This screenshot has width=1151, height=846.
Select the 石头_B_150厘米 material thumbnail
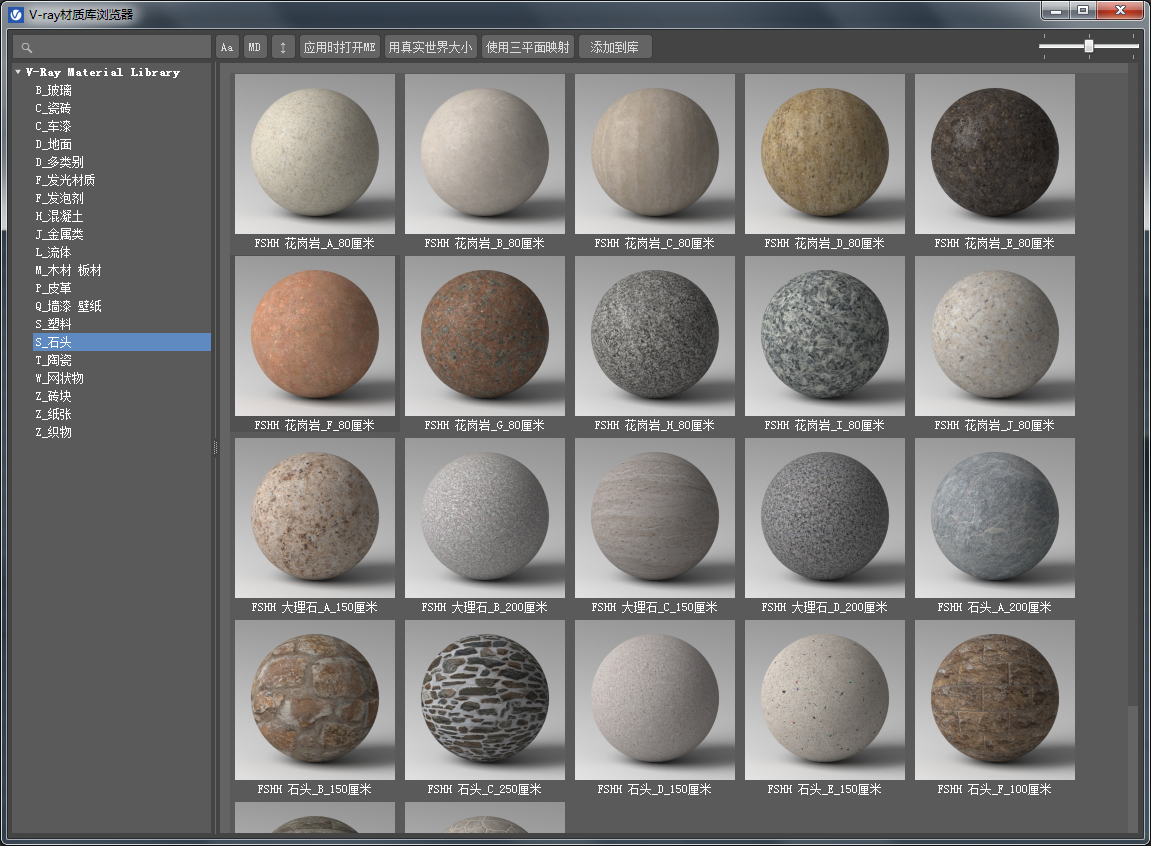(315, 700)
